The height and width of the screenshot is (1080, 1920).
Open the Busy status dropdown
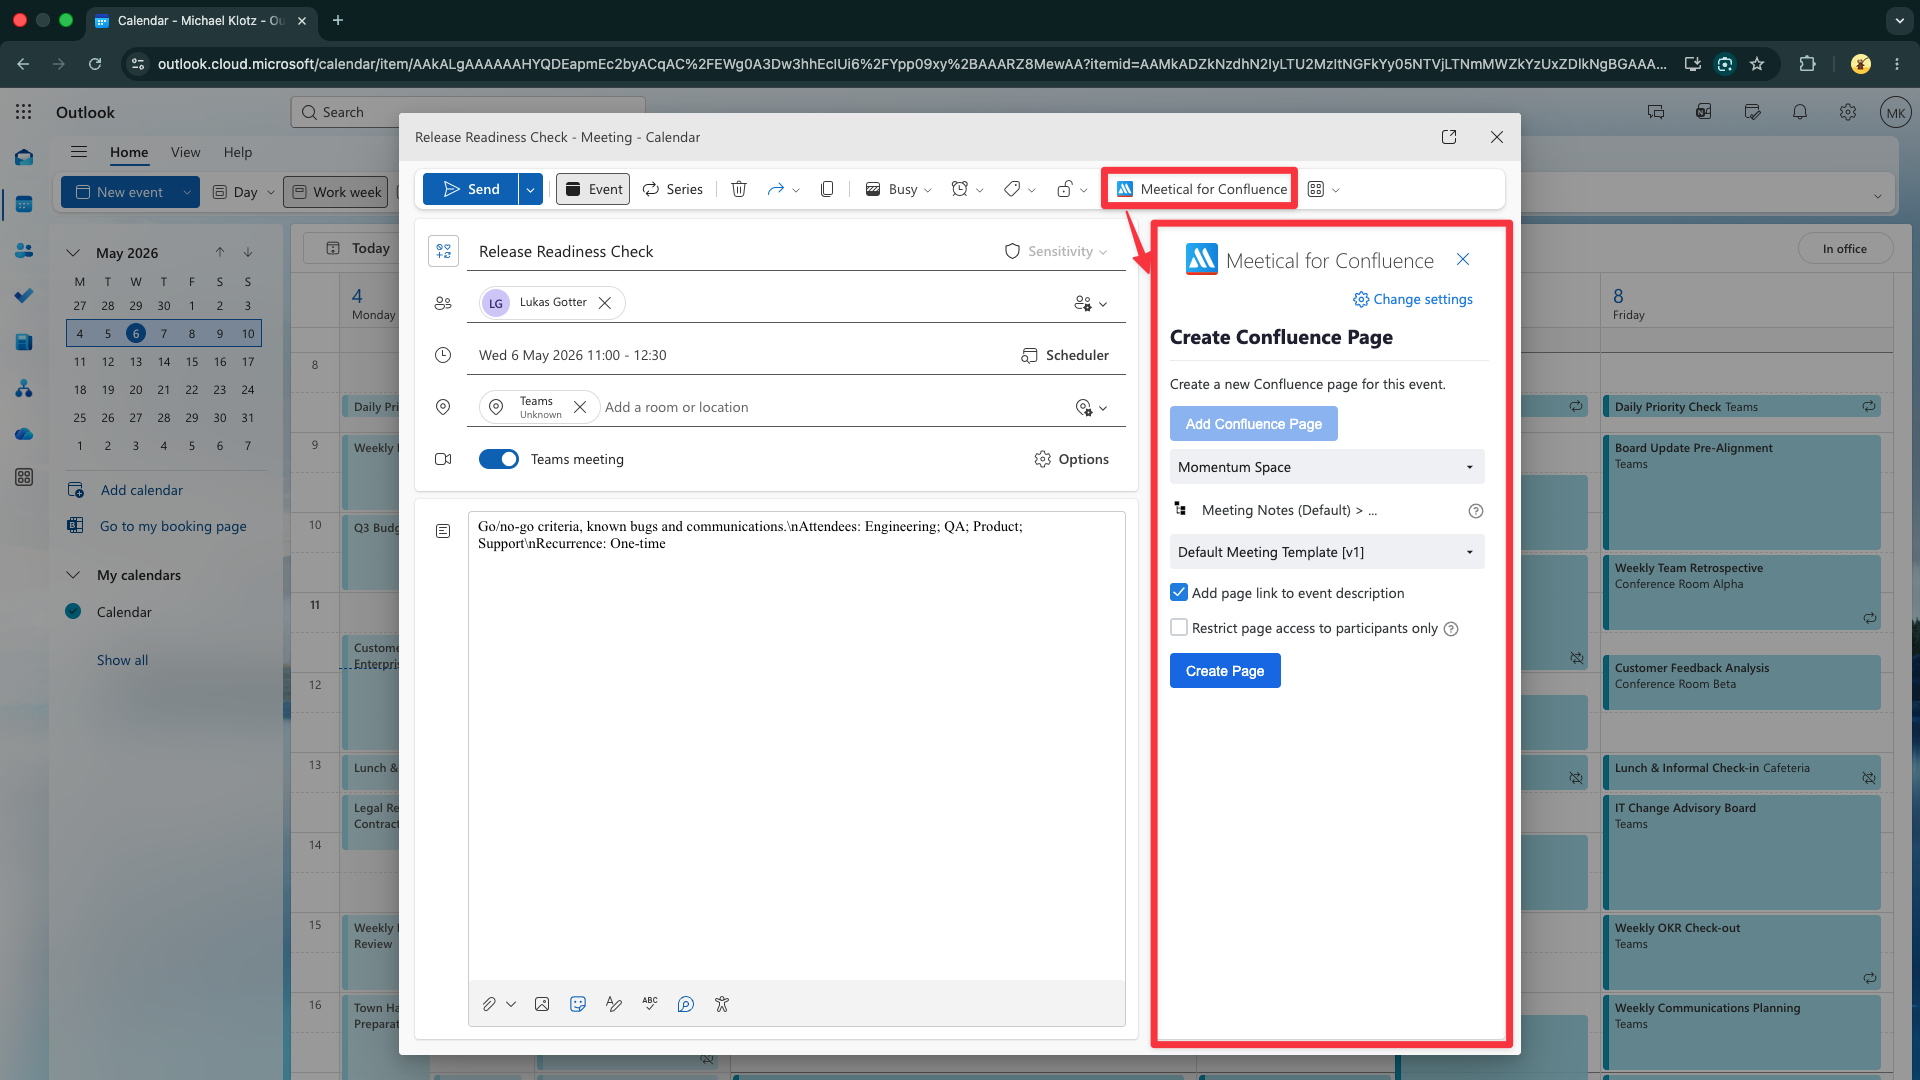pyautogui.click(x=899, y=189)
